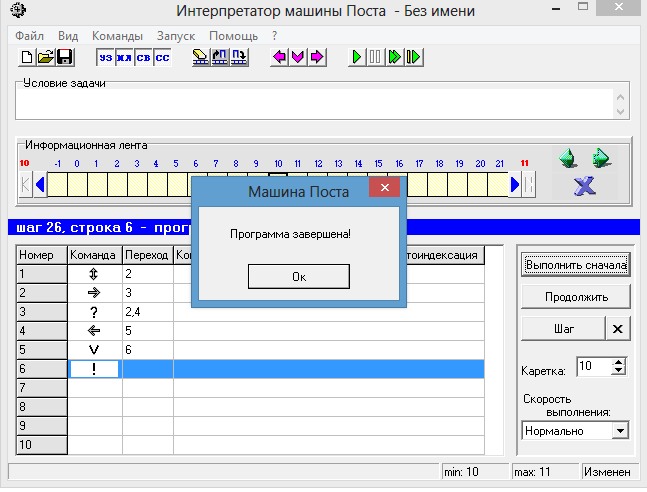This screenshot has width=647, height=492.
Task: Insert the move-right arrow command icon
Action: tap(317, 57)
